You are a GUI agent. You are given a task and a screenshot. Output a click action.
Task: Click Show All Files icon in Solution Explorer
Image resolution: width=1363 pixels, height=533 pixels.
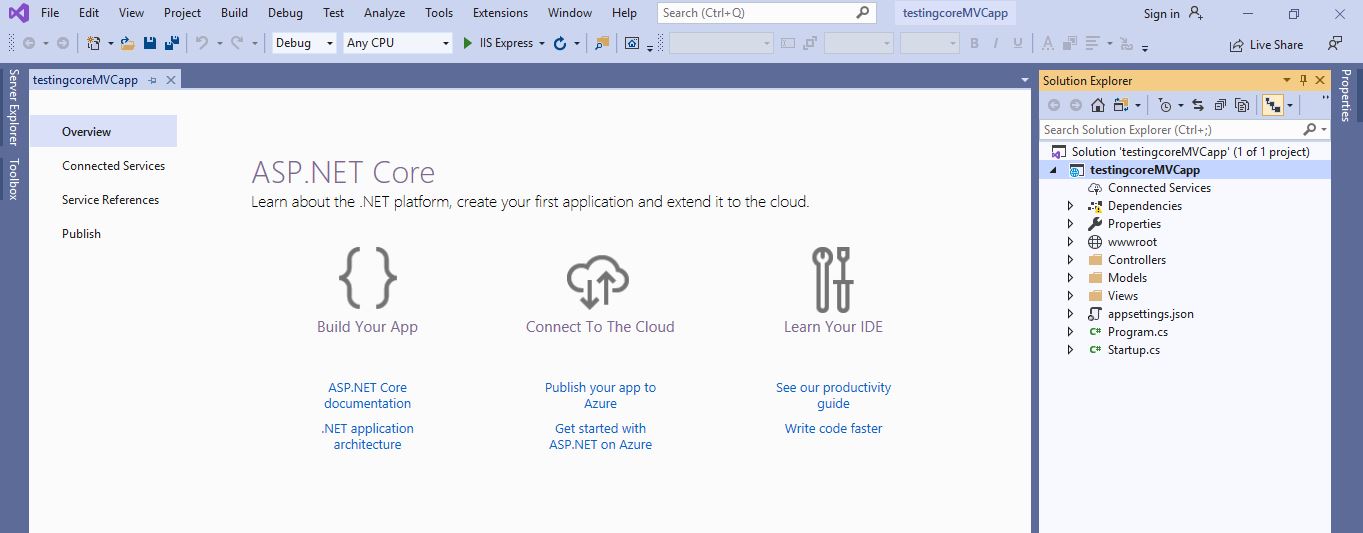(x=1242, y=105)
